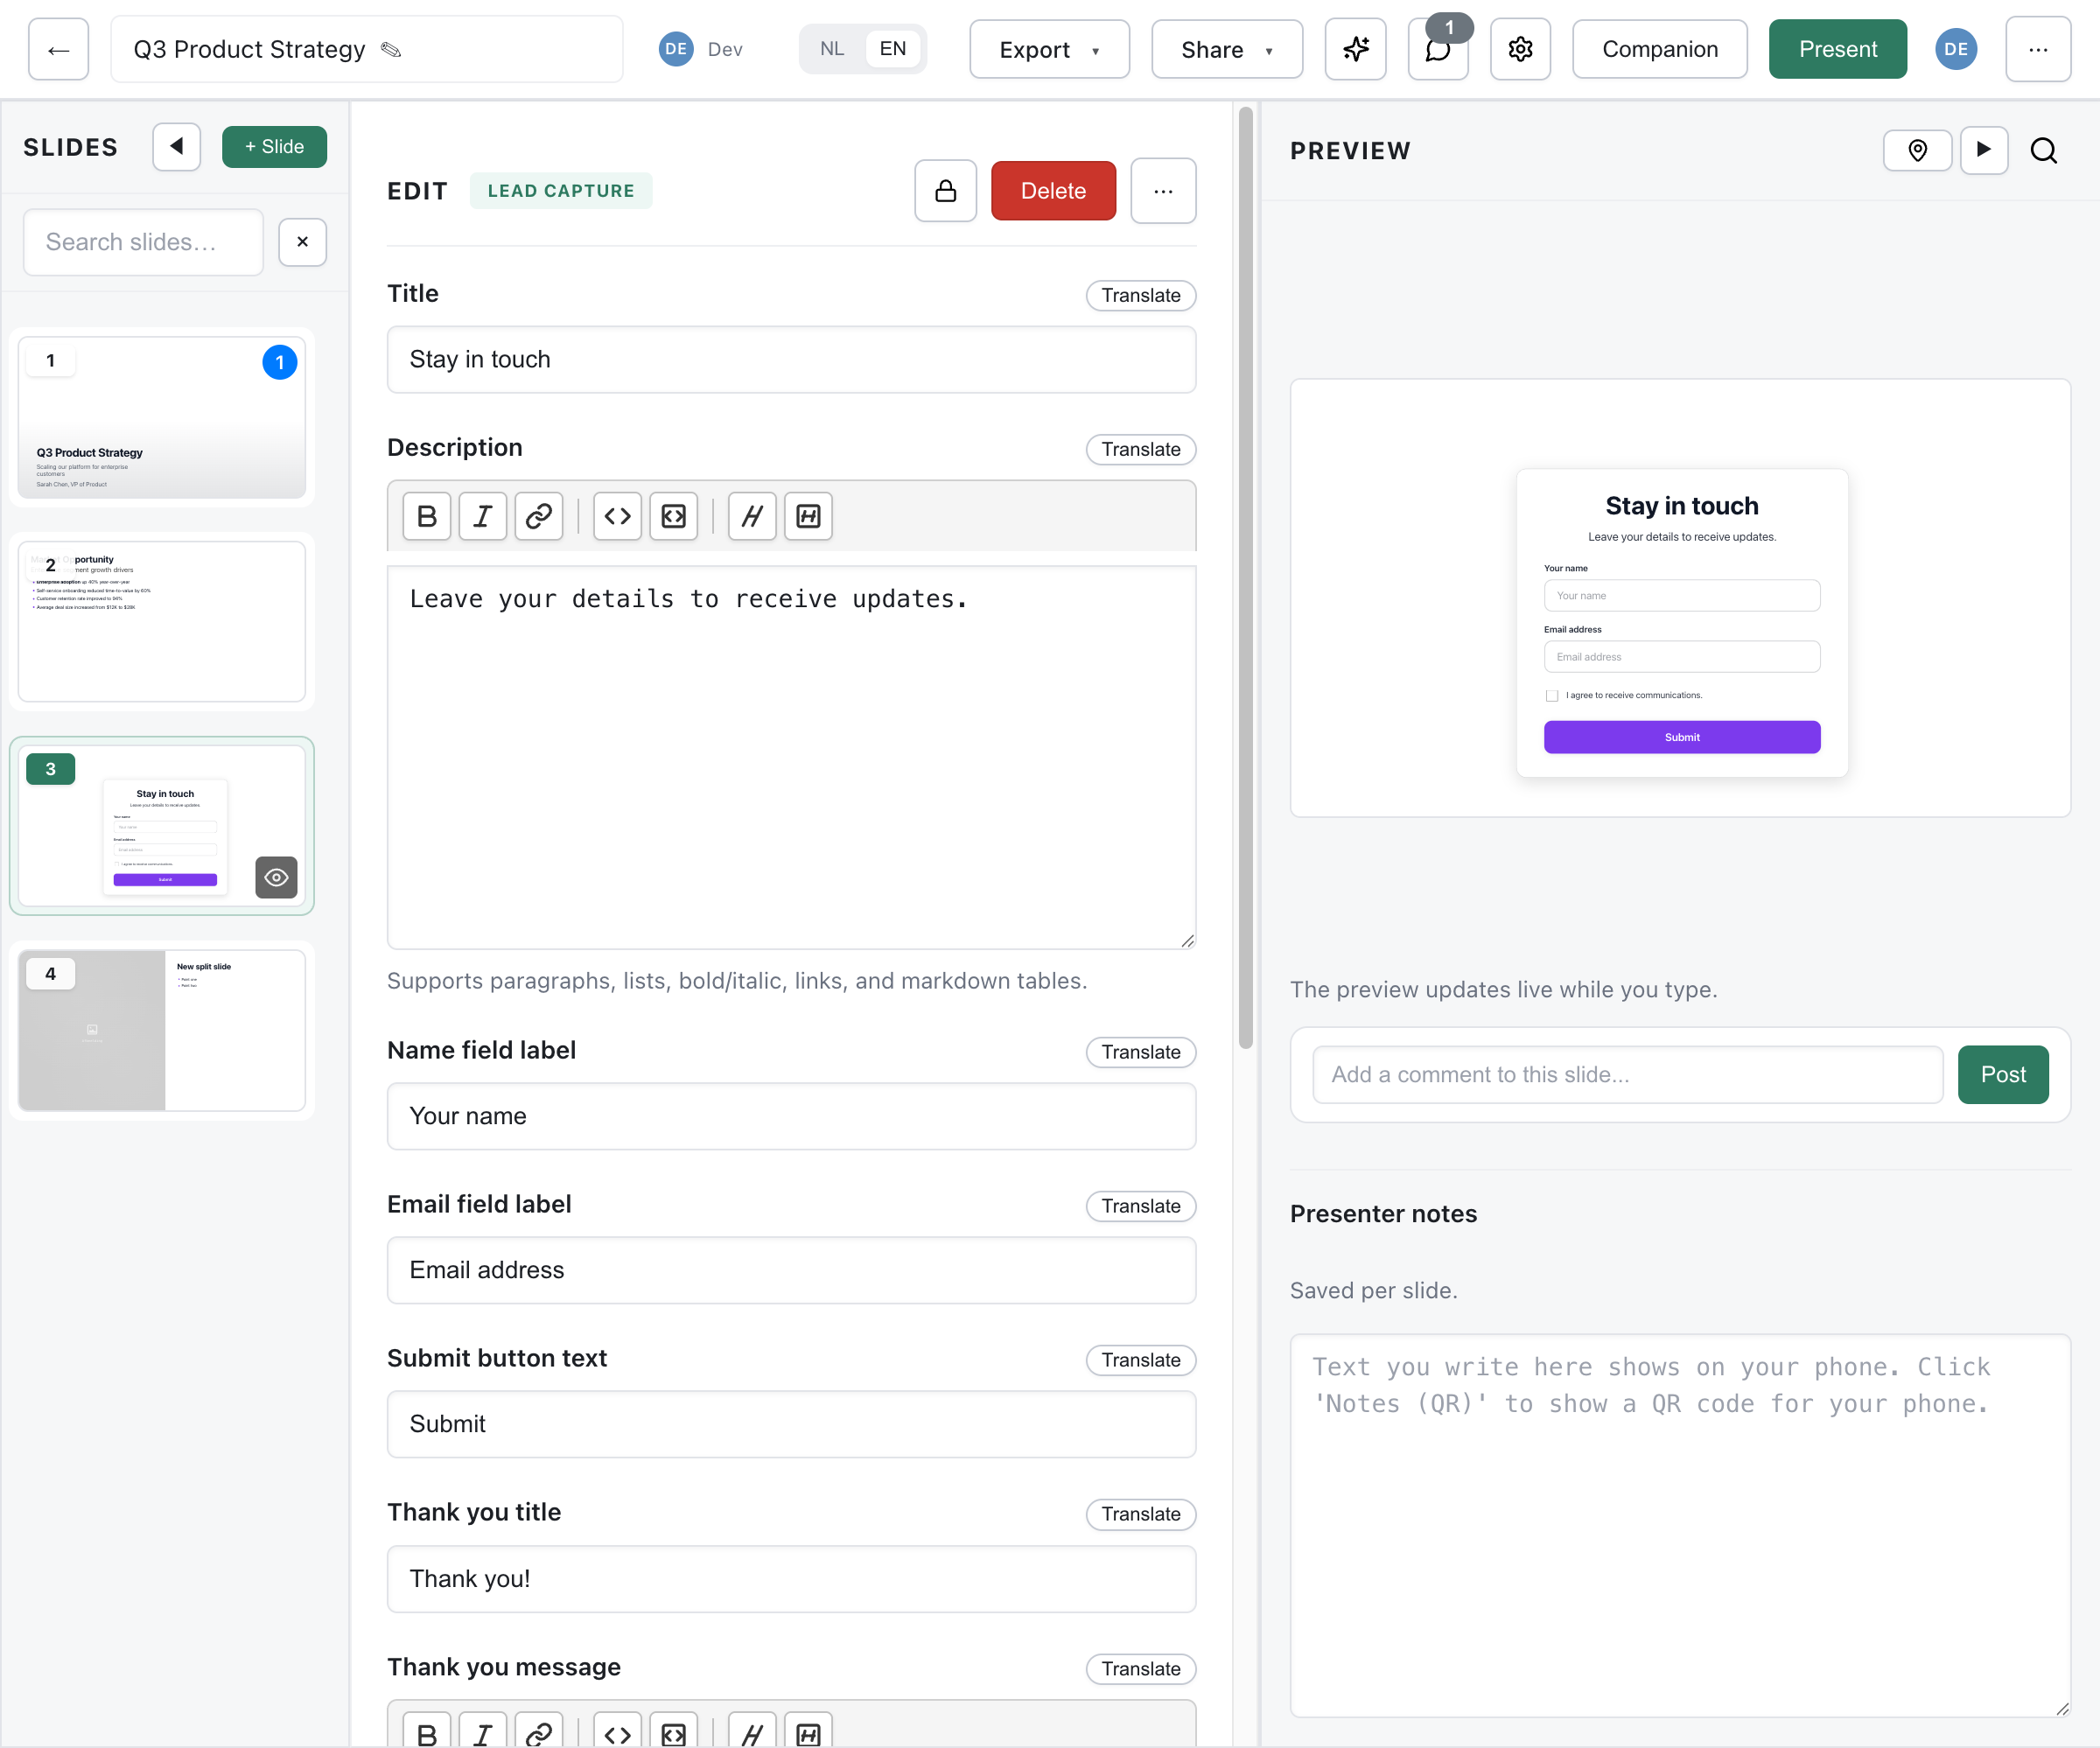
Task: Click the DE user avatar
Action: (x=1955, y=49)
